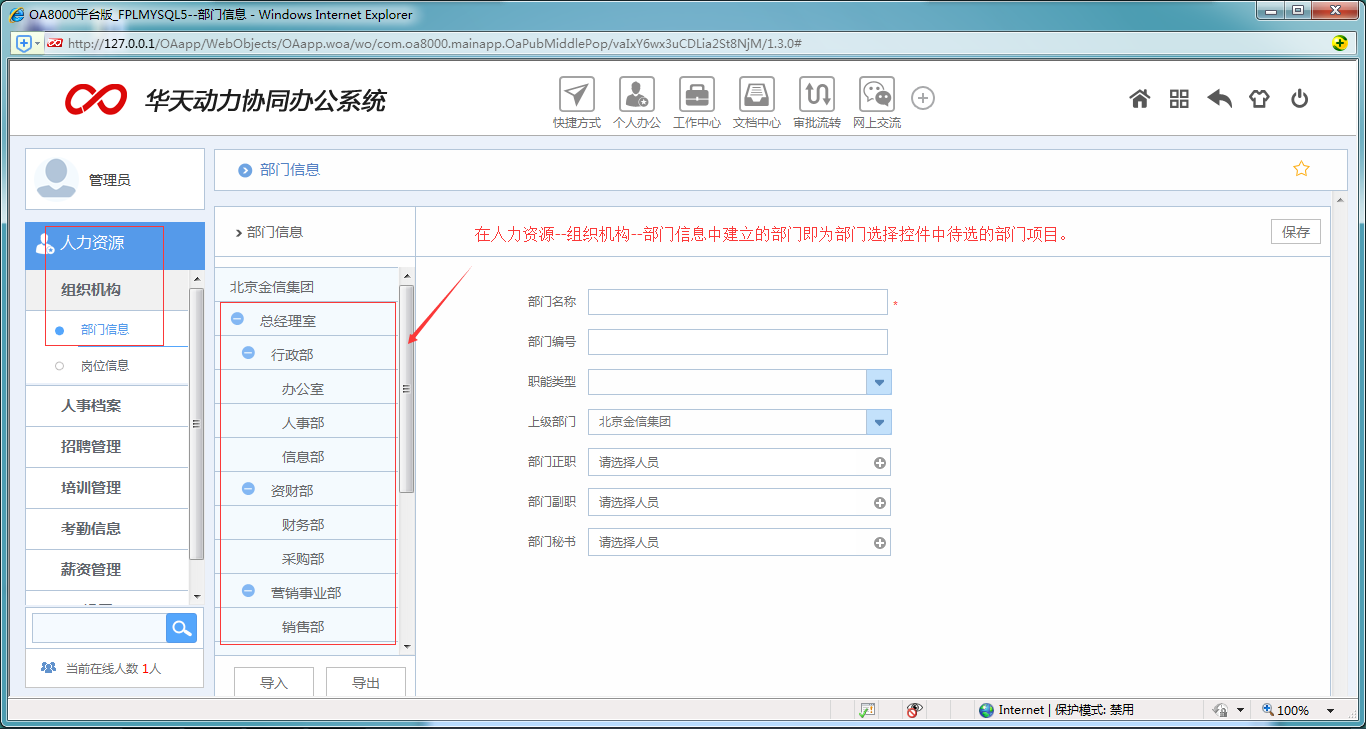Open the 个人办公 personal office icon
The height and width of the screenshot is (729, 1366).
point(636,95)
